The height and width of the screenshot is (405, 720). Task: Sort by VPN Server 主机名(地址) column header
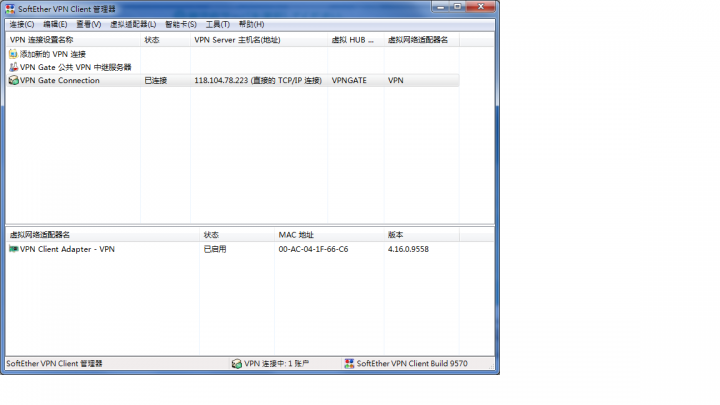[259, 40]
